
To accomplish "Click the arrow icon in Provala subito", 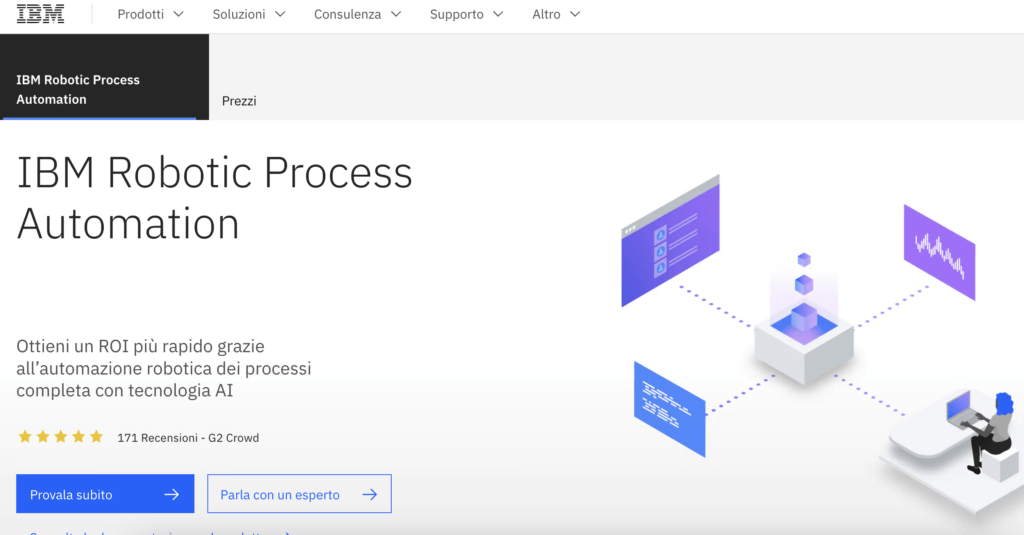I will click(x=171, y=494).
